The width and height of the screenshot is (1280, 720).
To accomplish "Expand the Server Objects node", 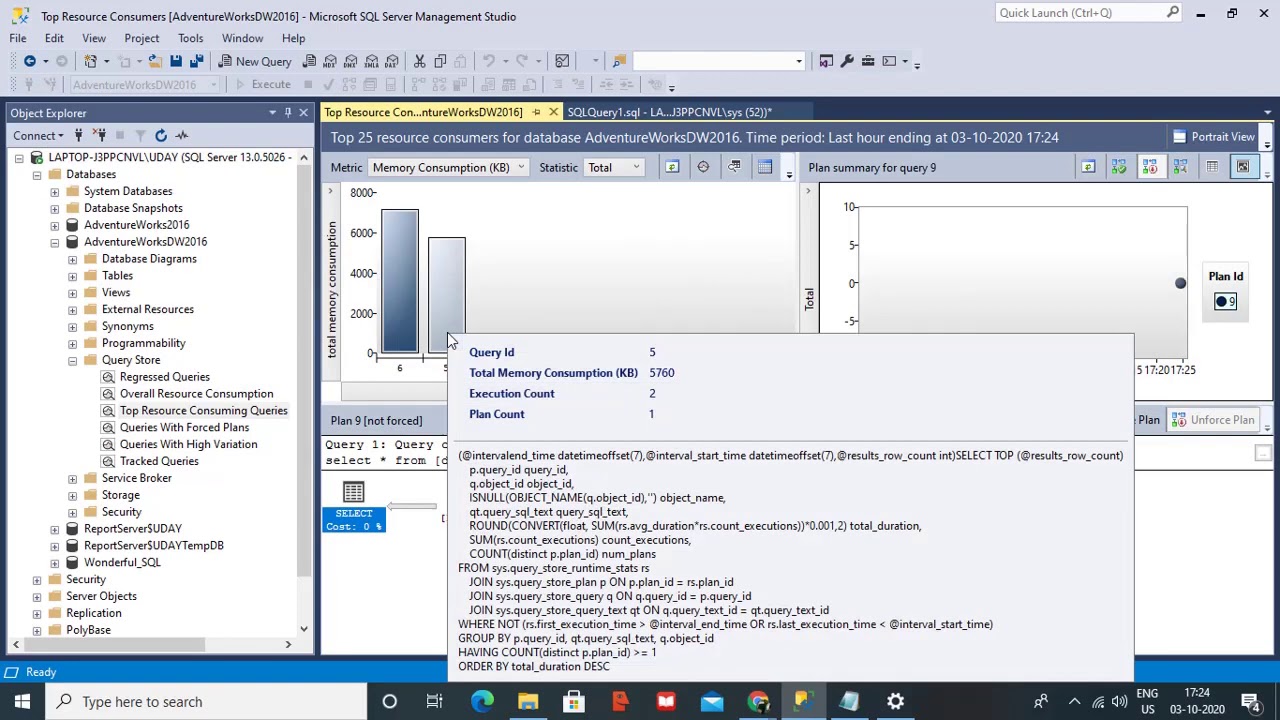I will click(x=36, y=596).
